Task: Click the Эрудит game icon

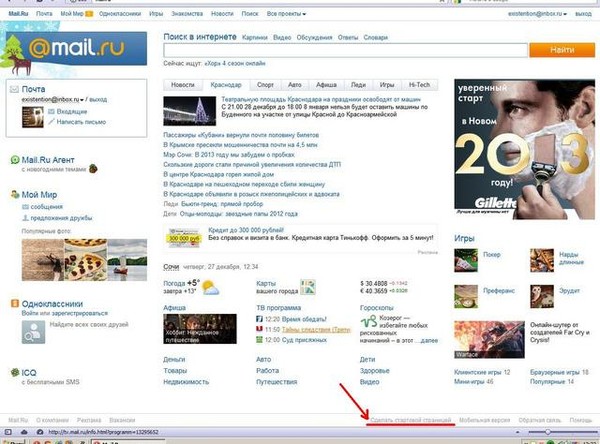Action: [x=542, y=296]
